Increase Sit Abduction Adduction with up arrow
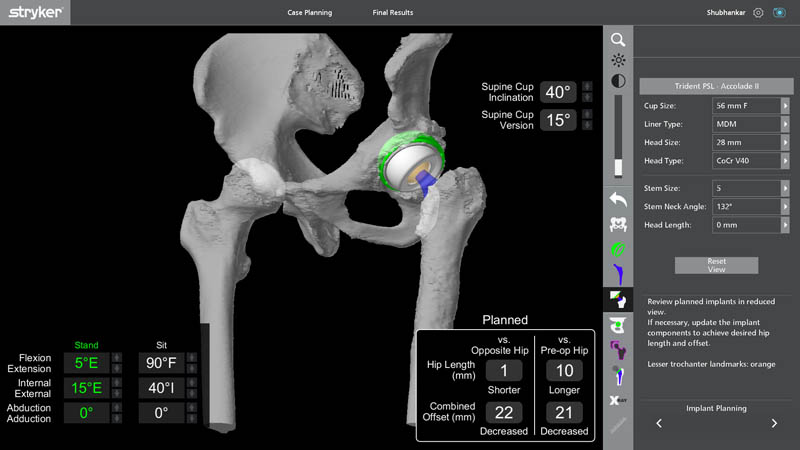The image size is (800, 450). [x=192, y=408]
